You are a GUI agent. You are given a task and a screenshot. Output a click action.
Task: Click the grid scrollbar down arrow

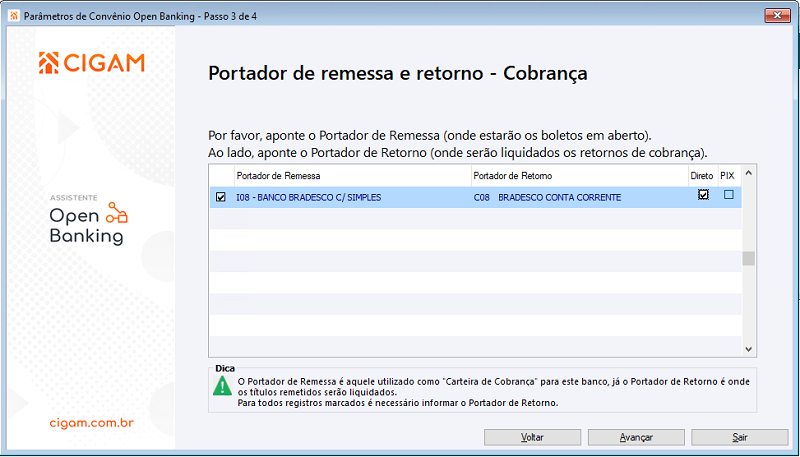click(x=748, y=349)
